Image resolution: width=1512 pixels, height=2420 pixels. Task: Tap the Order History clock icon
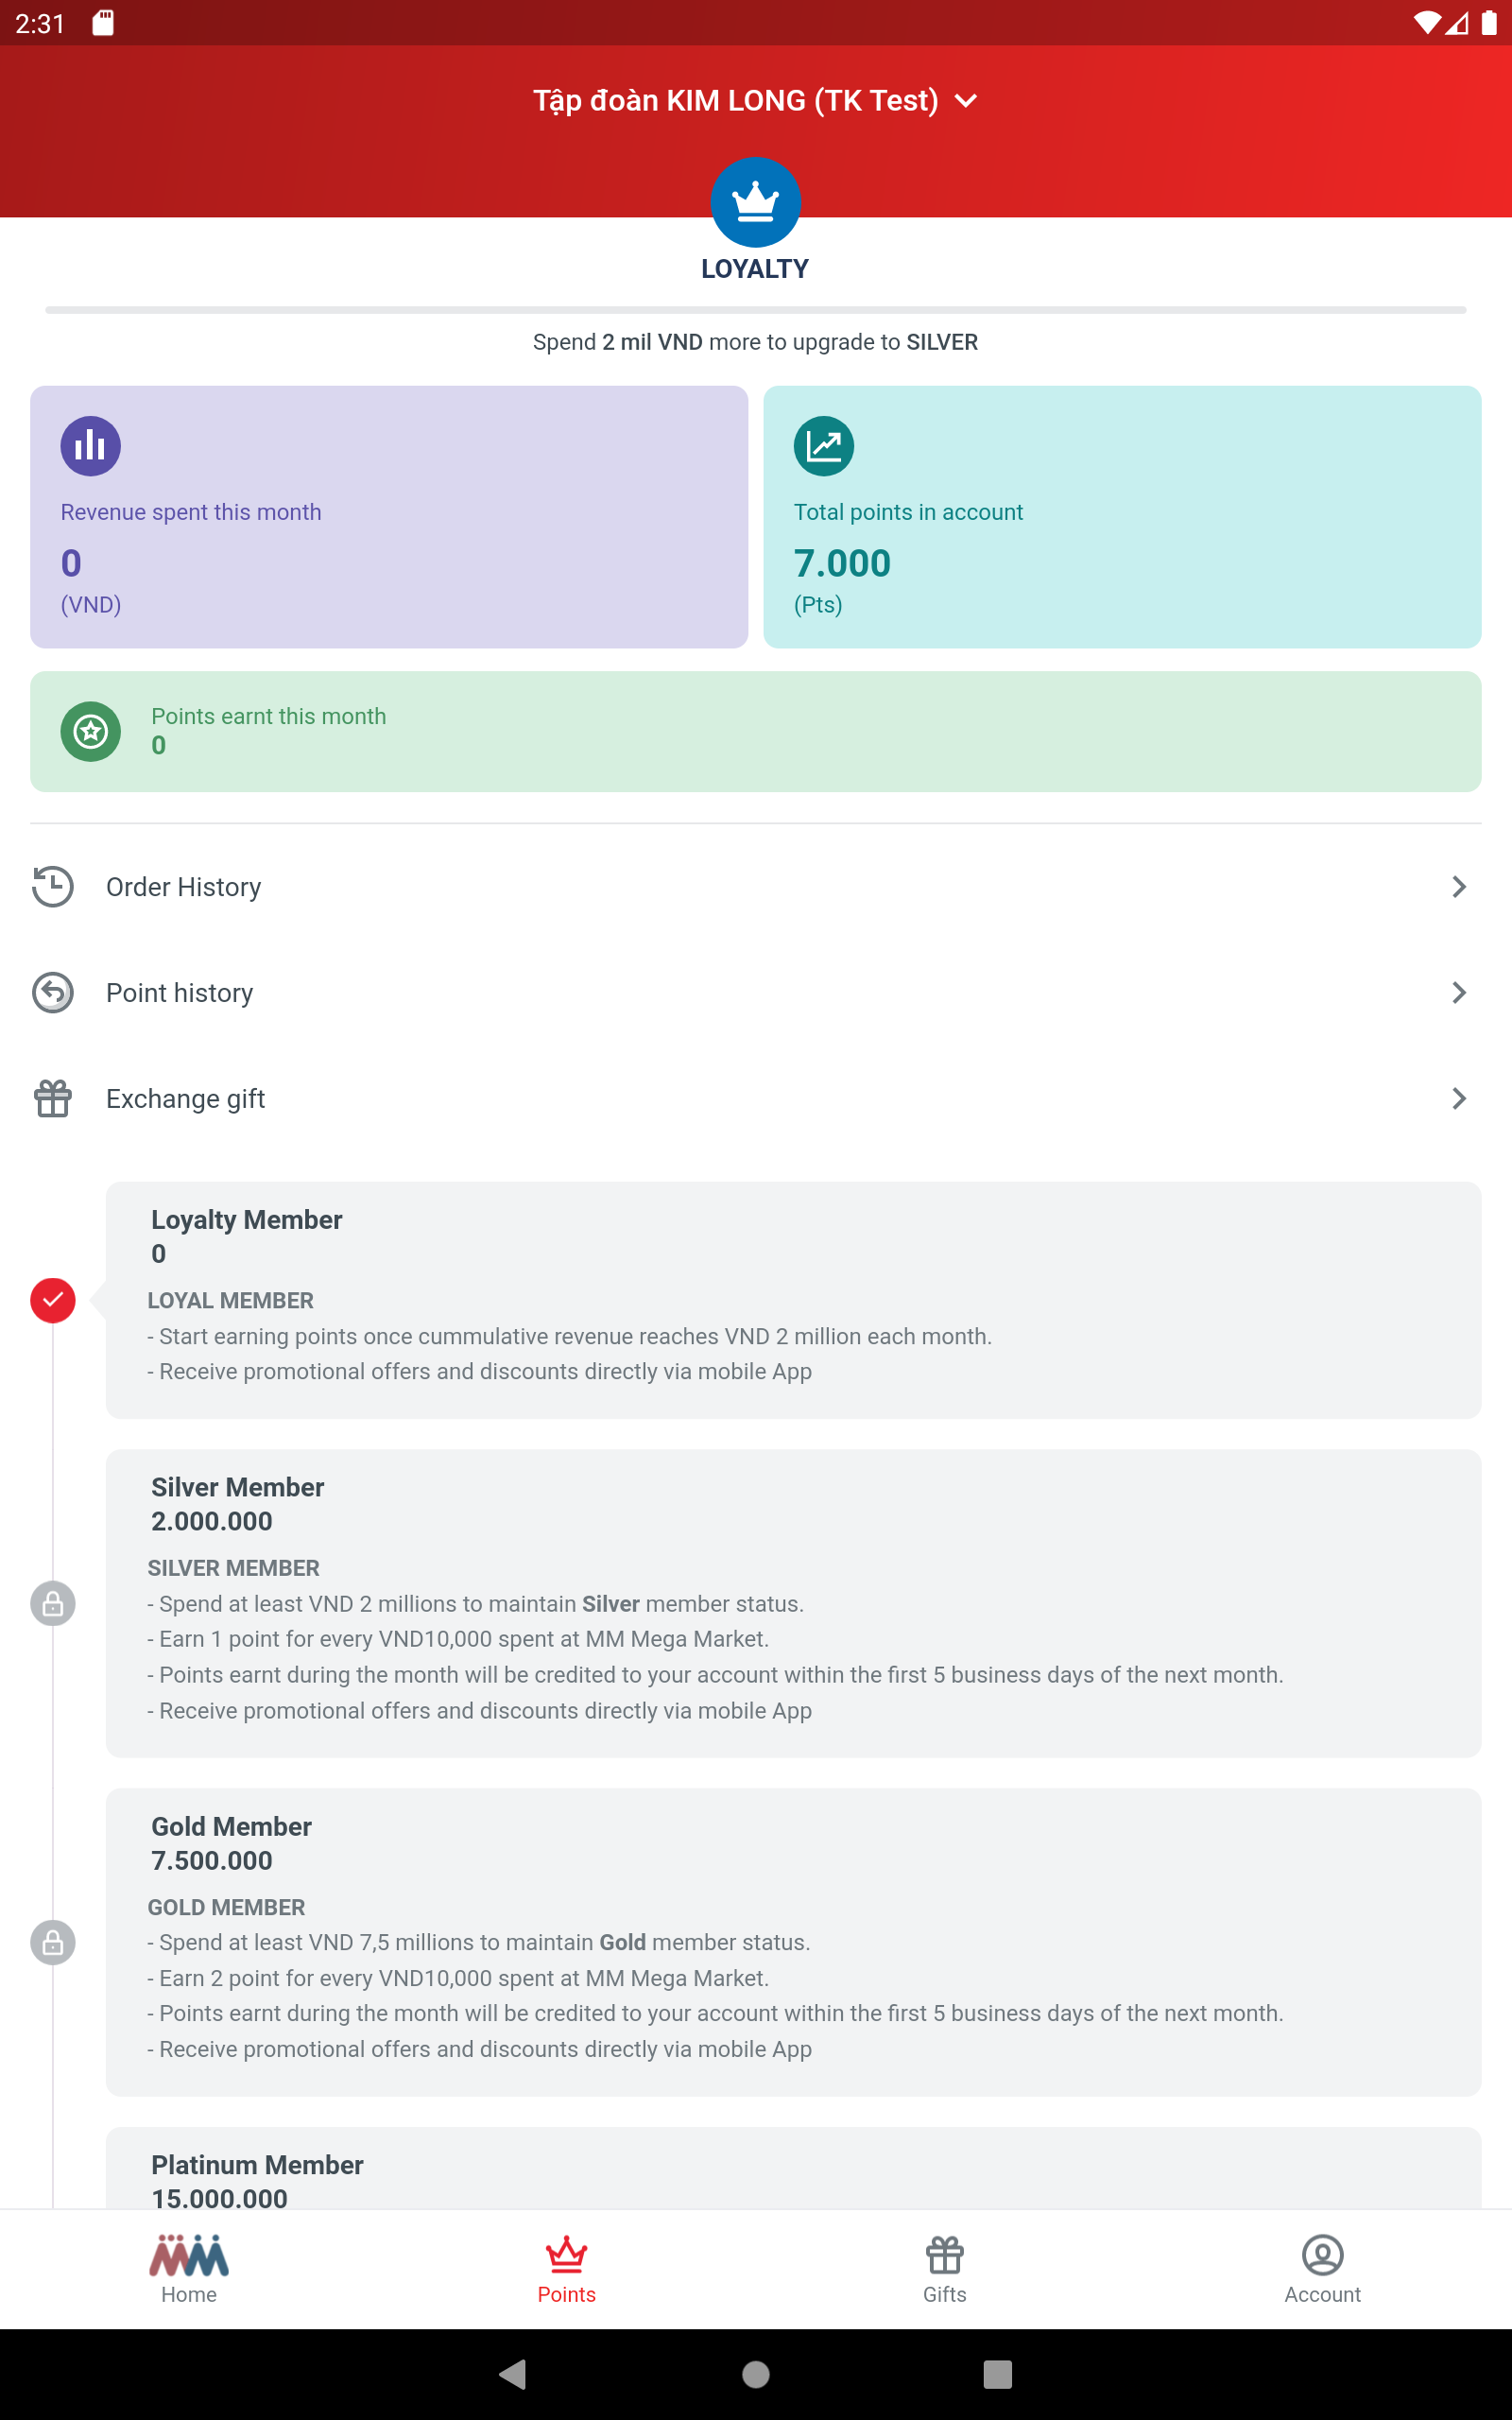[x=53, y=887]
